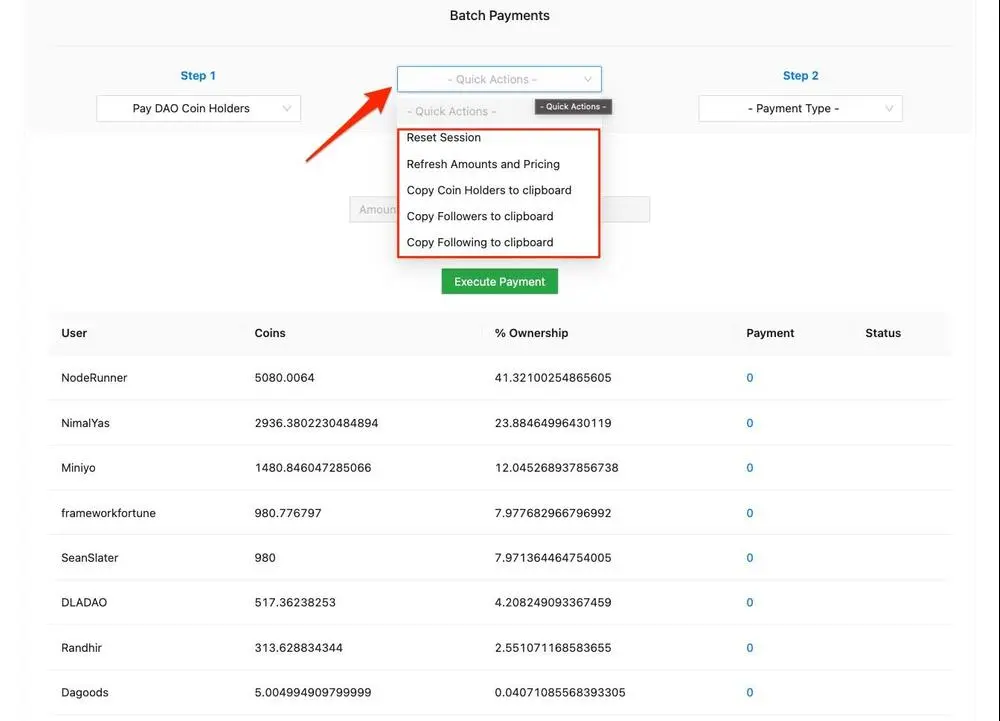Collapse the Quick Actions dropdown
The width and height of the screenshot is (1000, 721).
[499, 79]
